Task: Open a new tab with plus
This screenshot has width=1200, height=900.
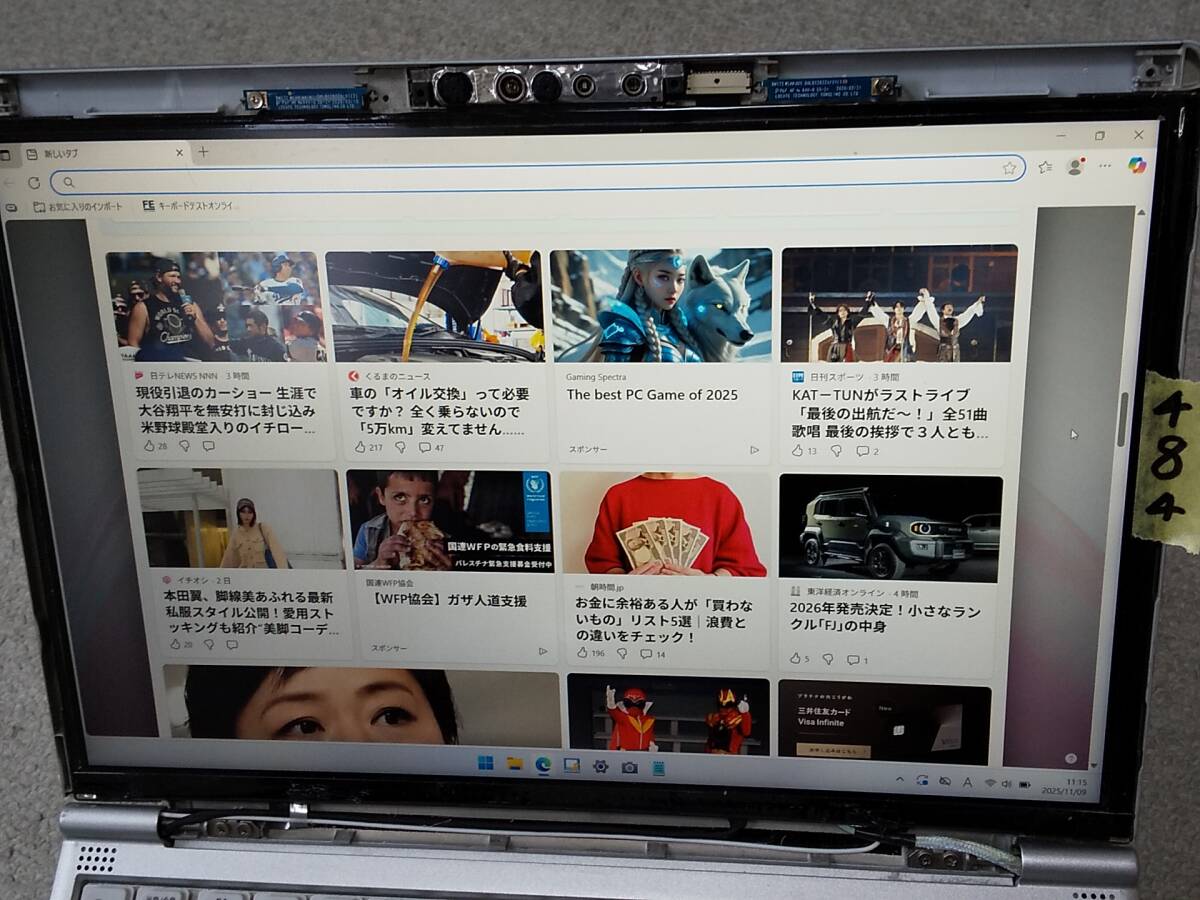Action: (203, 152)
